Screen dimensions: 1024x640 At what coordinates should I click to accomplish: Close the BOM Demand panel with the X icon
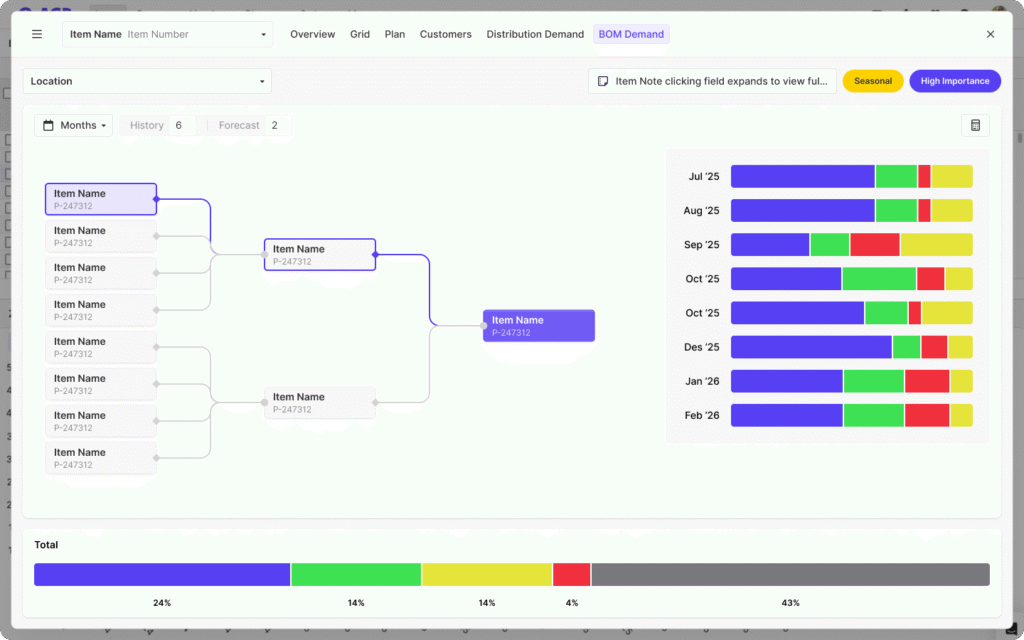[990, 33]
